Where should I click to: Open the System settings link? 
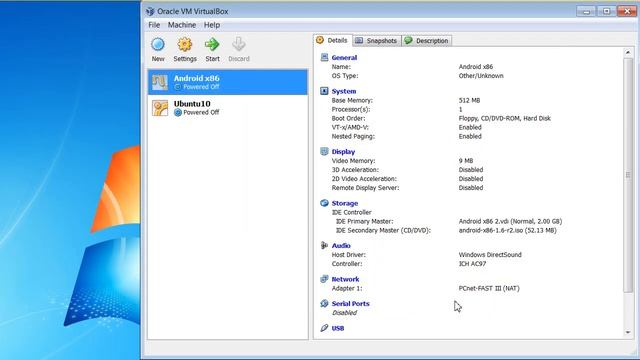(x=344, y=91)
